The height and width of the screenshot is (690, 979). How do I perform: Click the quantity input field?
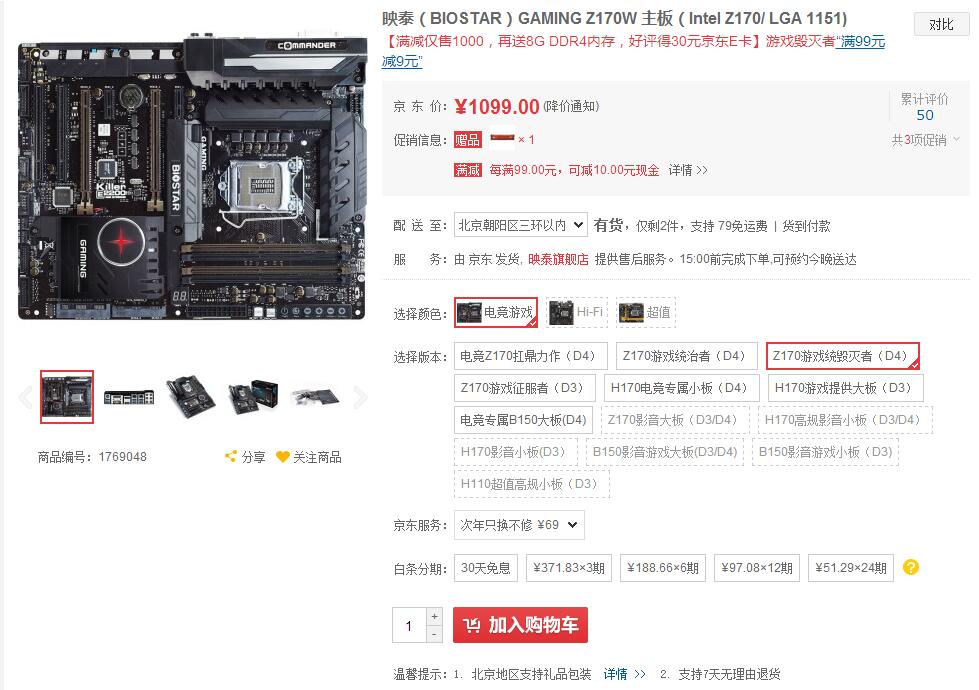point(410,625)
